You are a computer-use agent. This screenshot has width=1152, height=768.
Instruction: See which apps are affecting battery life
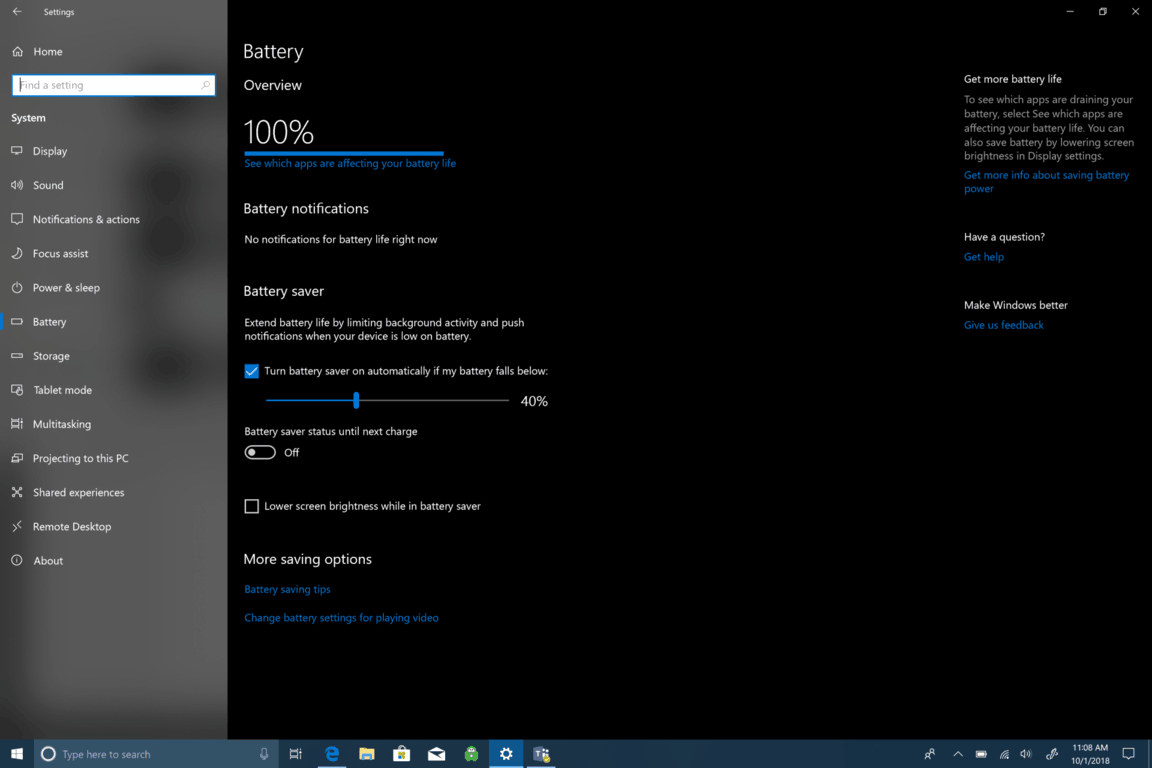pos(350,163)
